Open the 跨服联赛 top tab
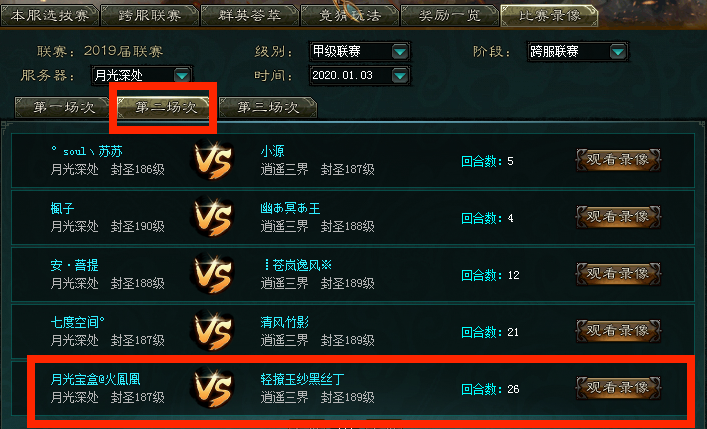707x429 pixels. point(150,15)
